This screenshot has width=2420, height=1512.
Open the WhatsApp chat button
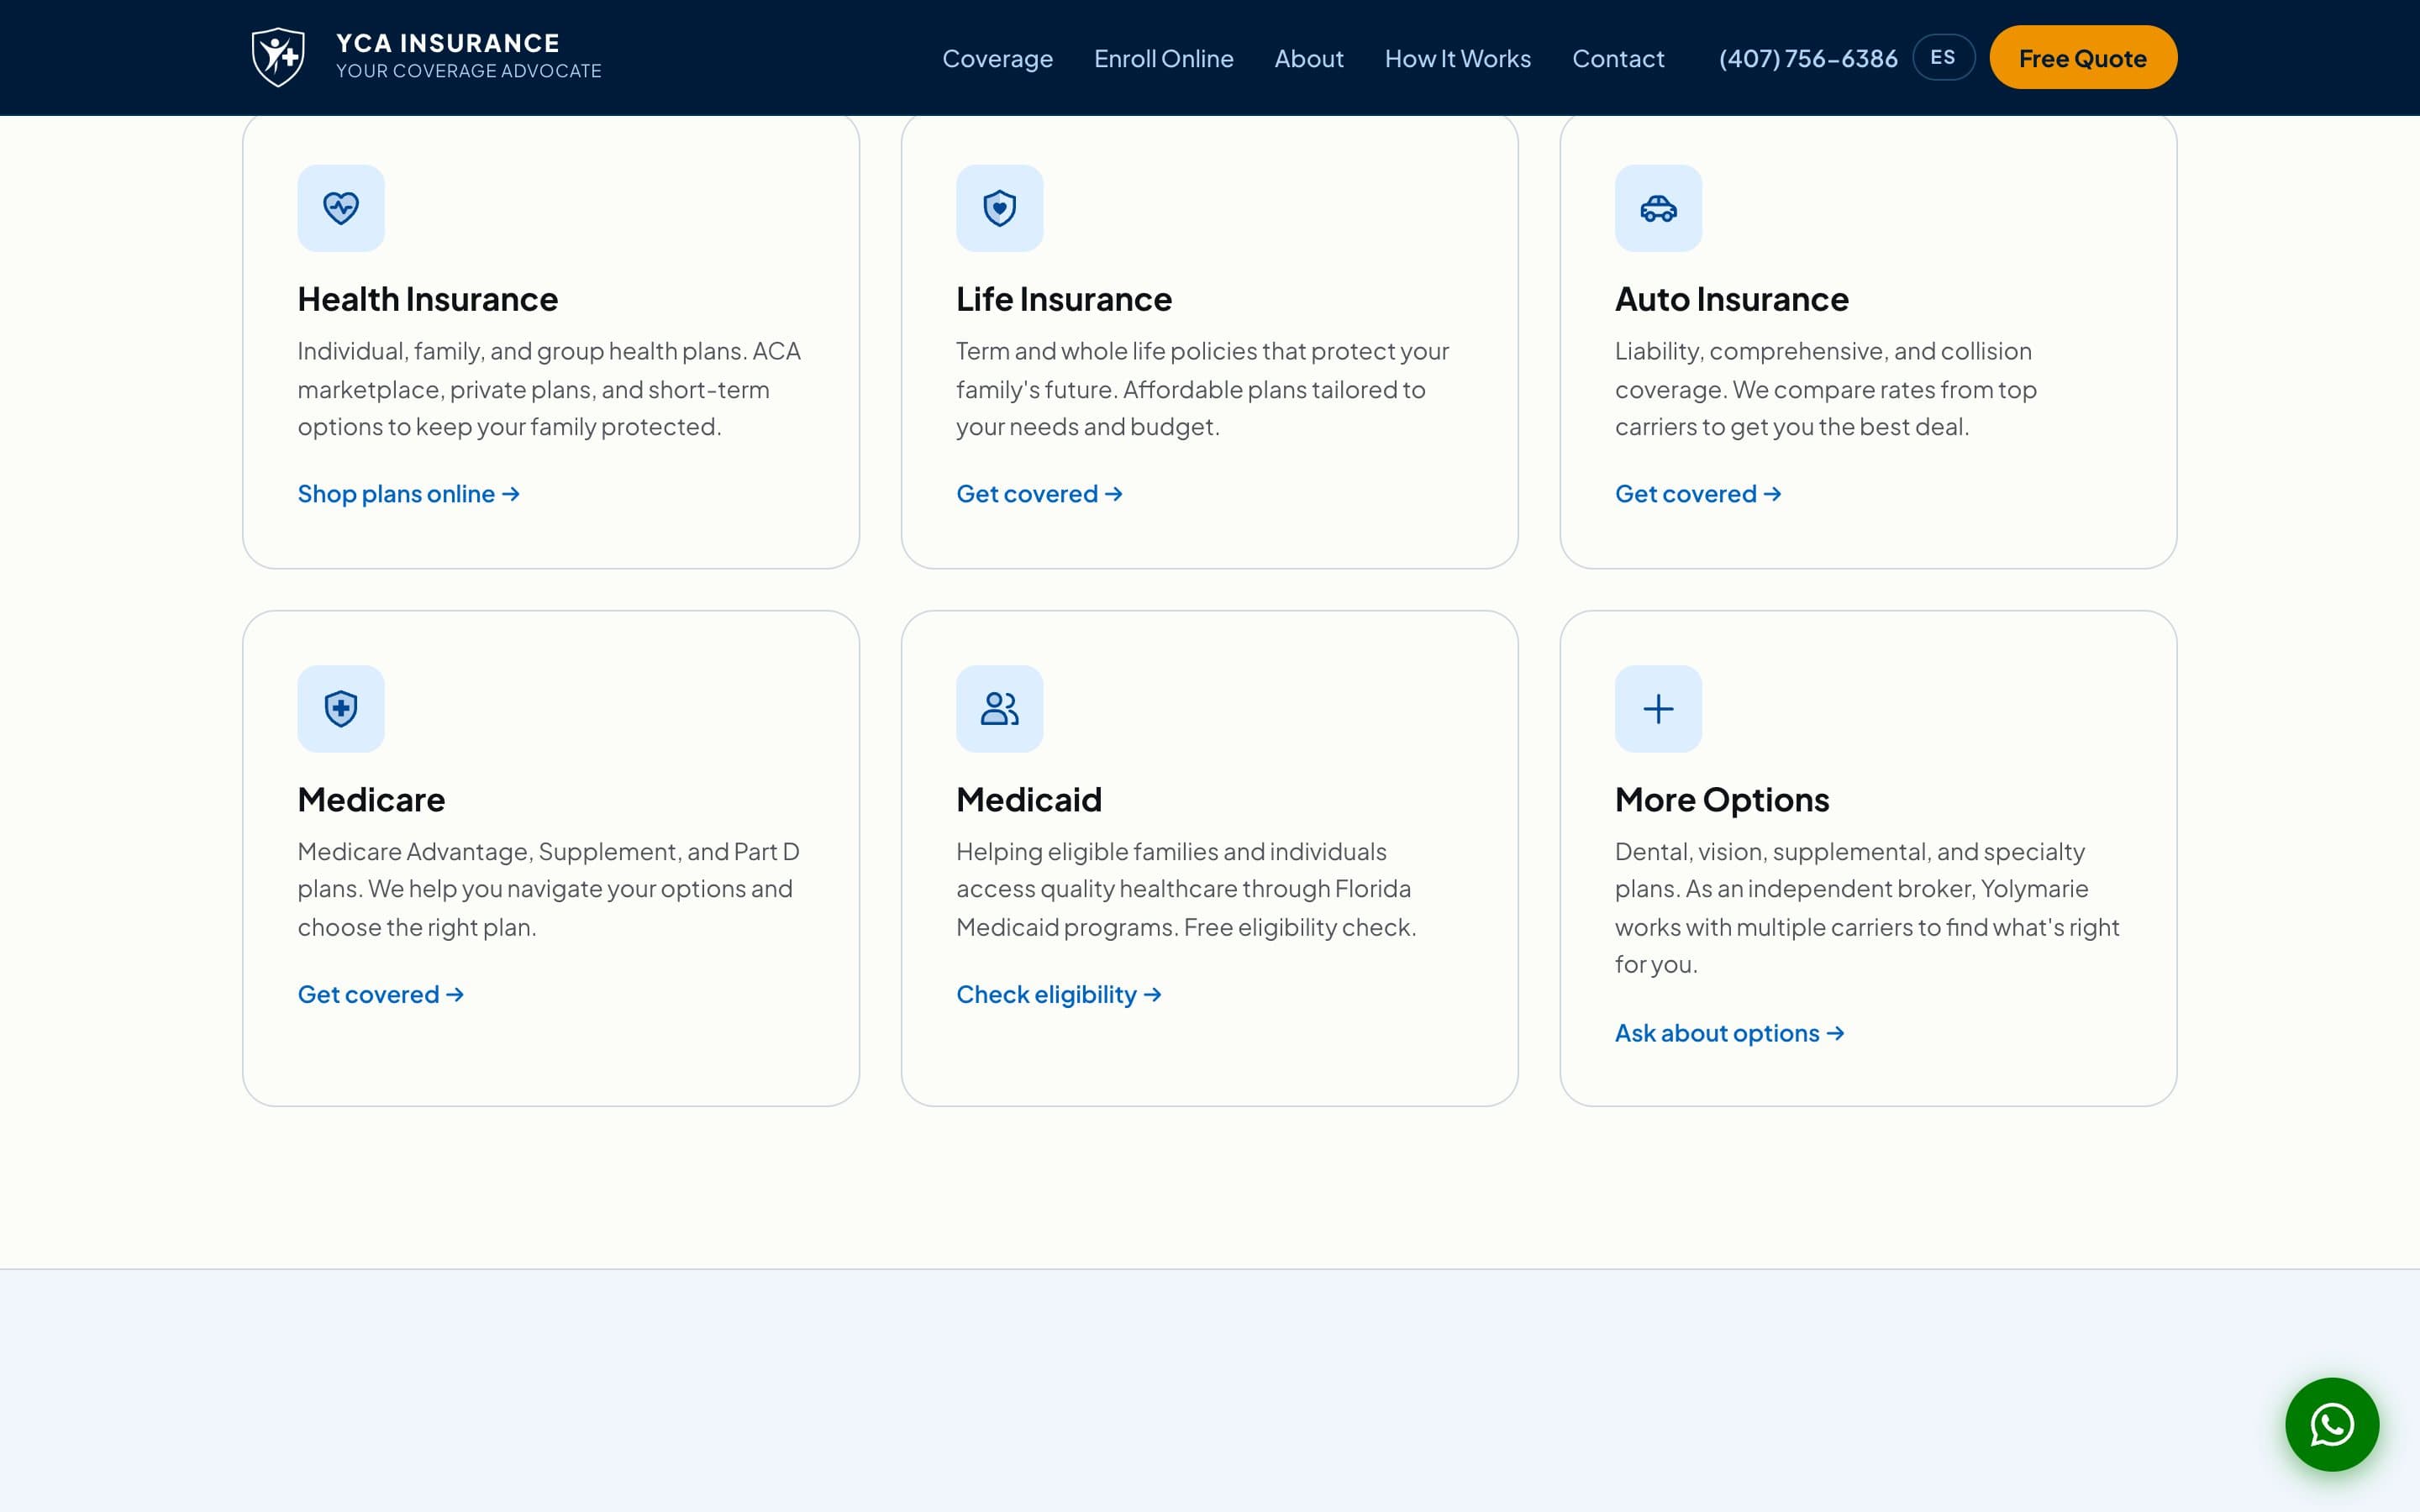click(x=2332, y=1424)
